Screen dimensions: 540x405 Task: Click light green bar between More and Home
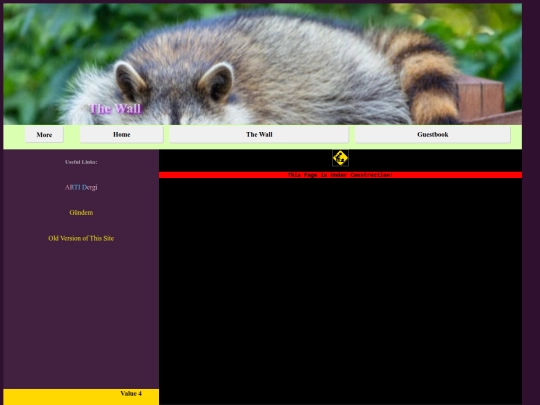pos(72,134)
